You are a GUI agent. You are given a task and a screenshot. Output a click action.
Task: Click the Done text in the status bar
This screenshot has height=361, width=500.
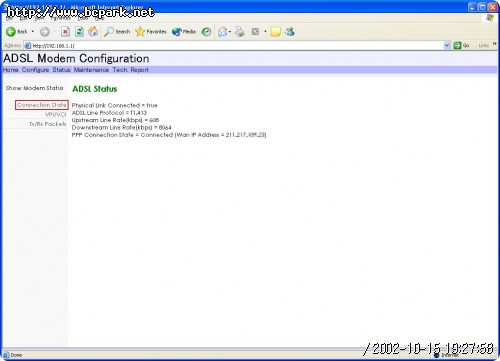(x=16, y=355)
